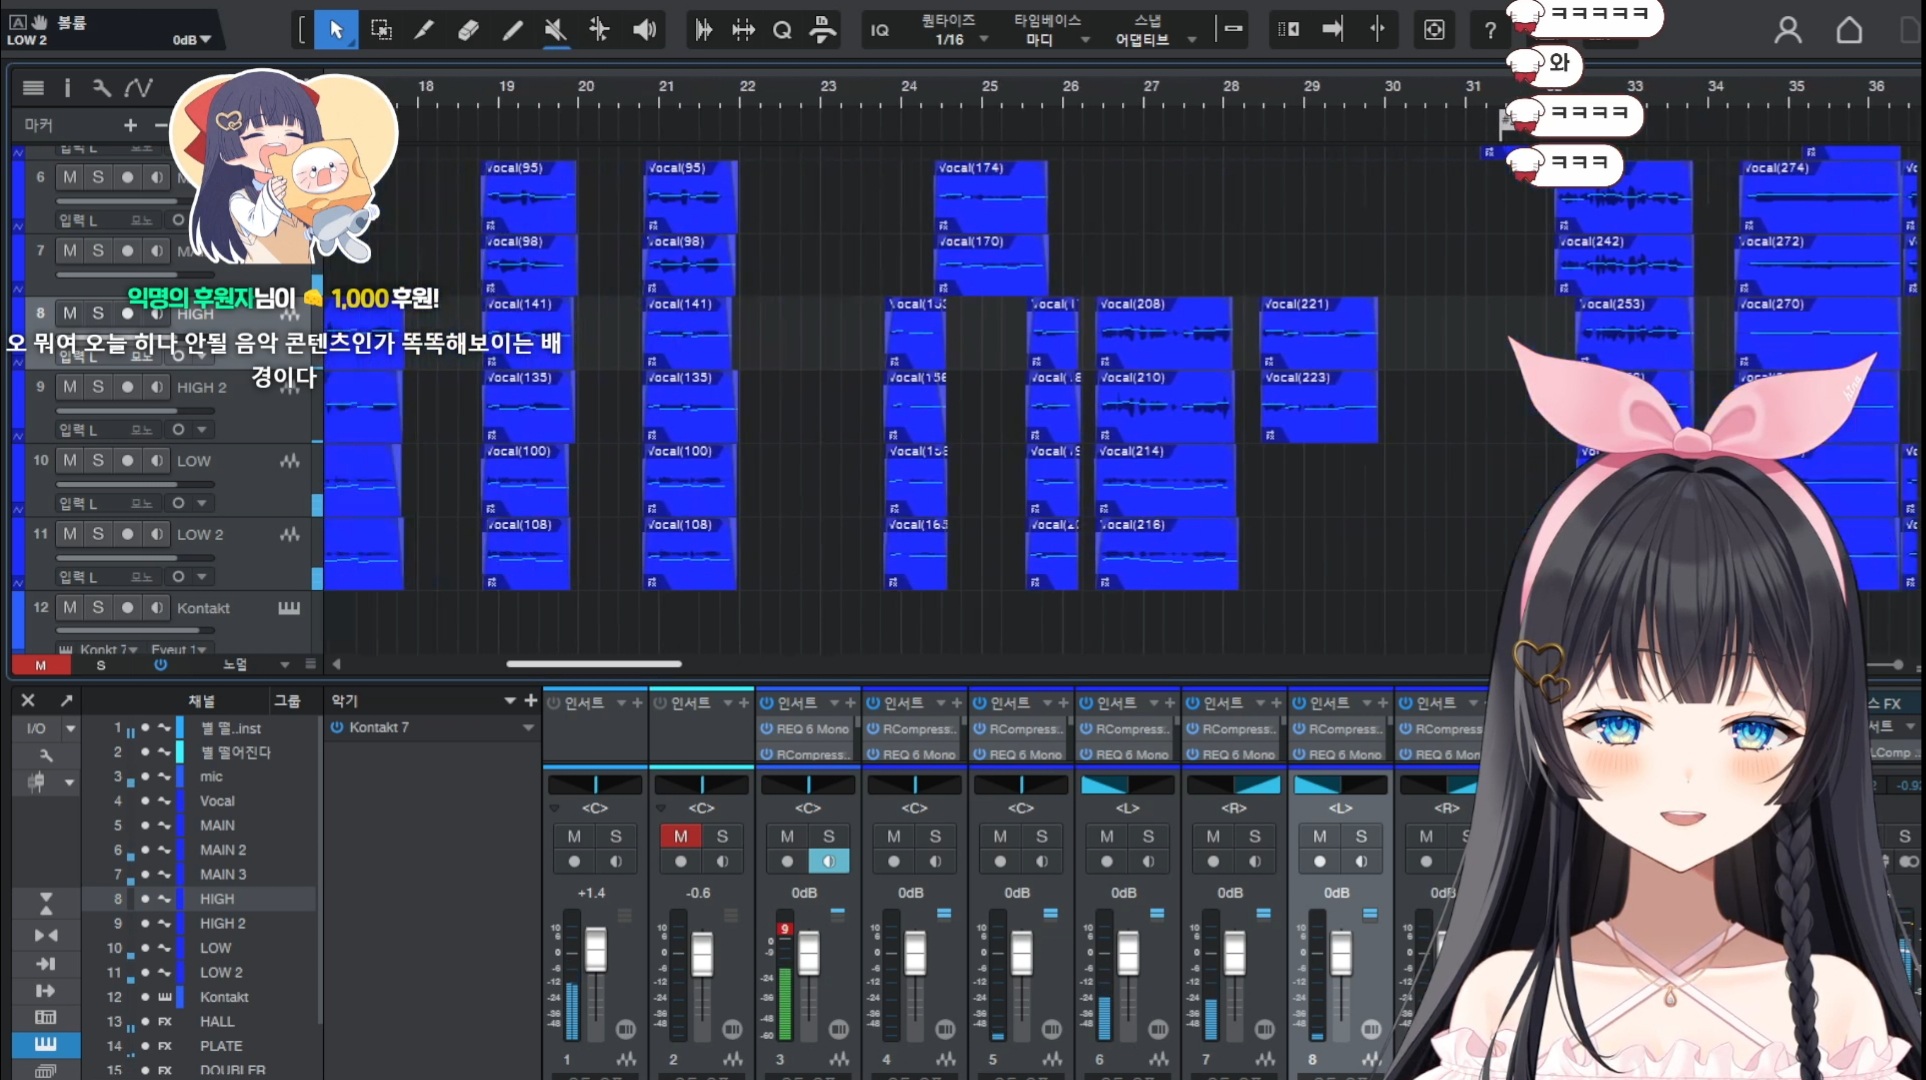The width and height of the screenshot is (1926, 1080).
Task: Toggle the autoscroll arrow icon
Action: click(x=1332, y=30)
